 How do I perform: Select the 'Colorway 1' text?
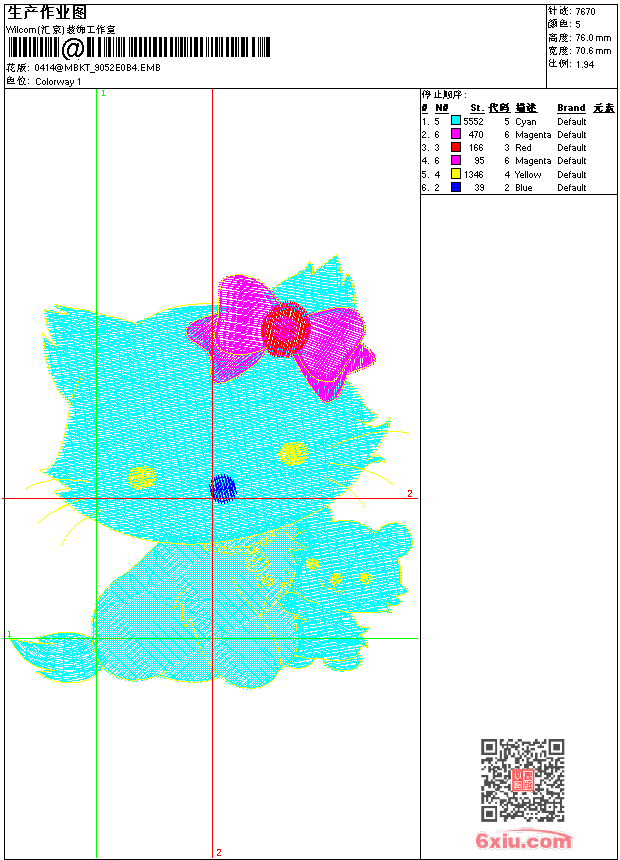(58, 82)
